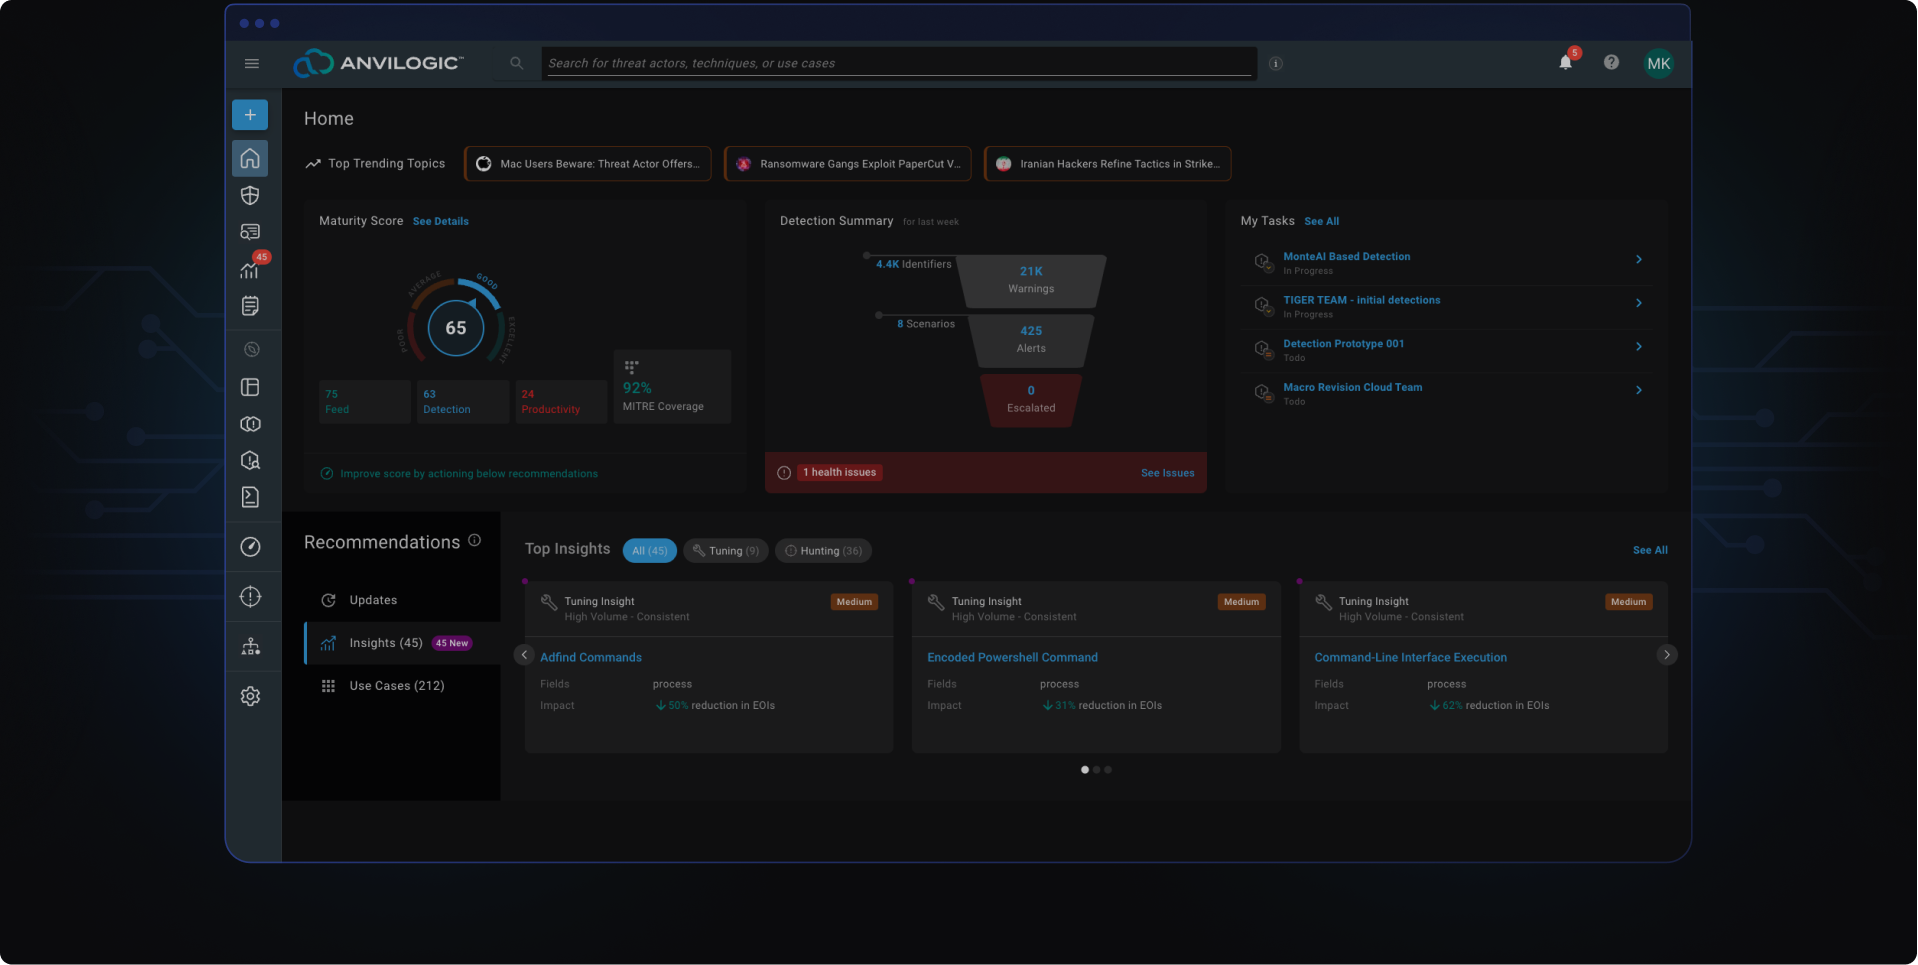
Task: Expand the MonteAI Based Detection task chevron
Action: (x=1638, y=259)
